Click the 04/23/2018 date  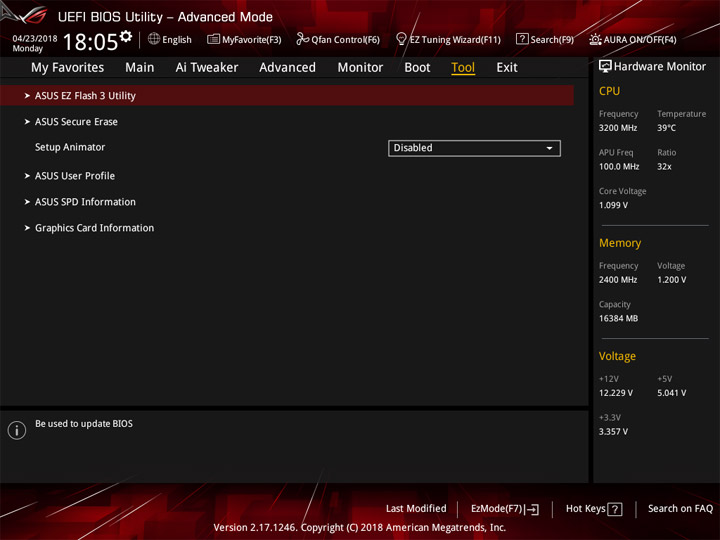coord(35,39)
